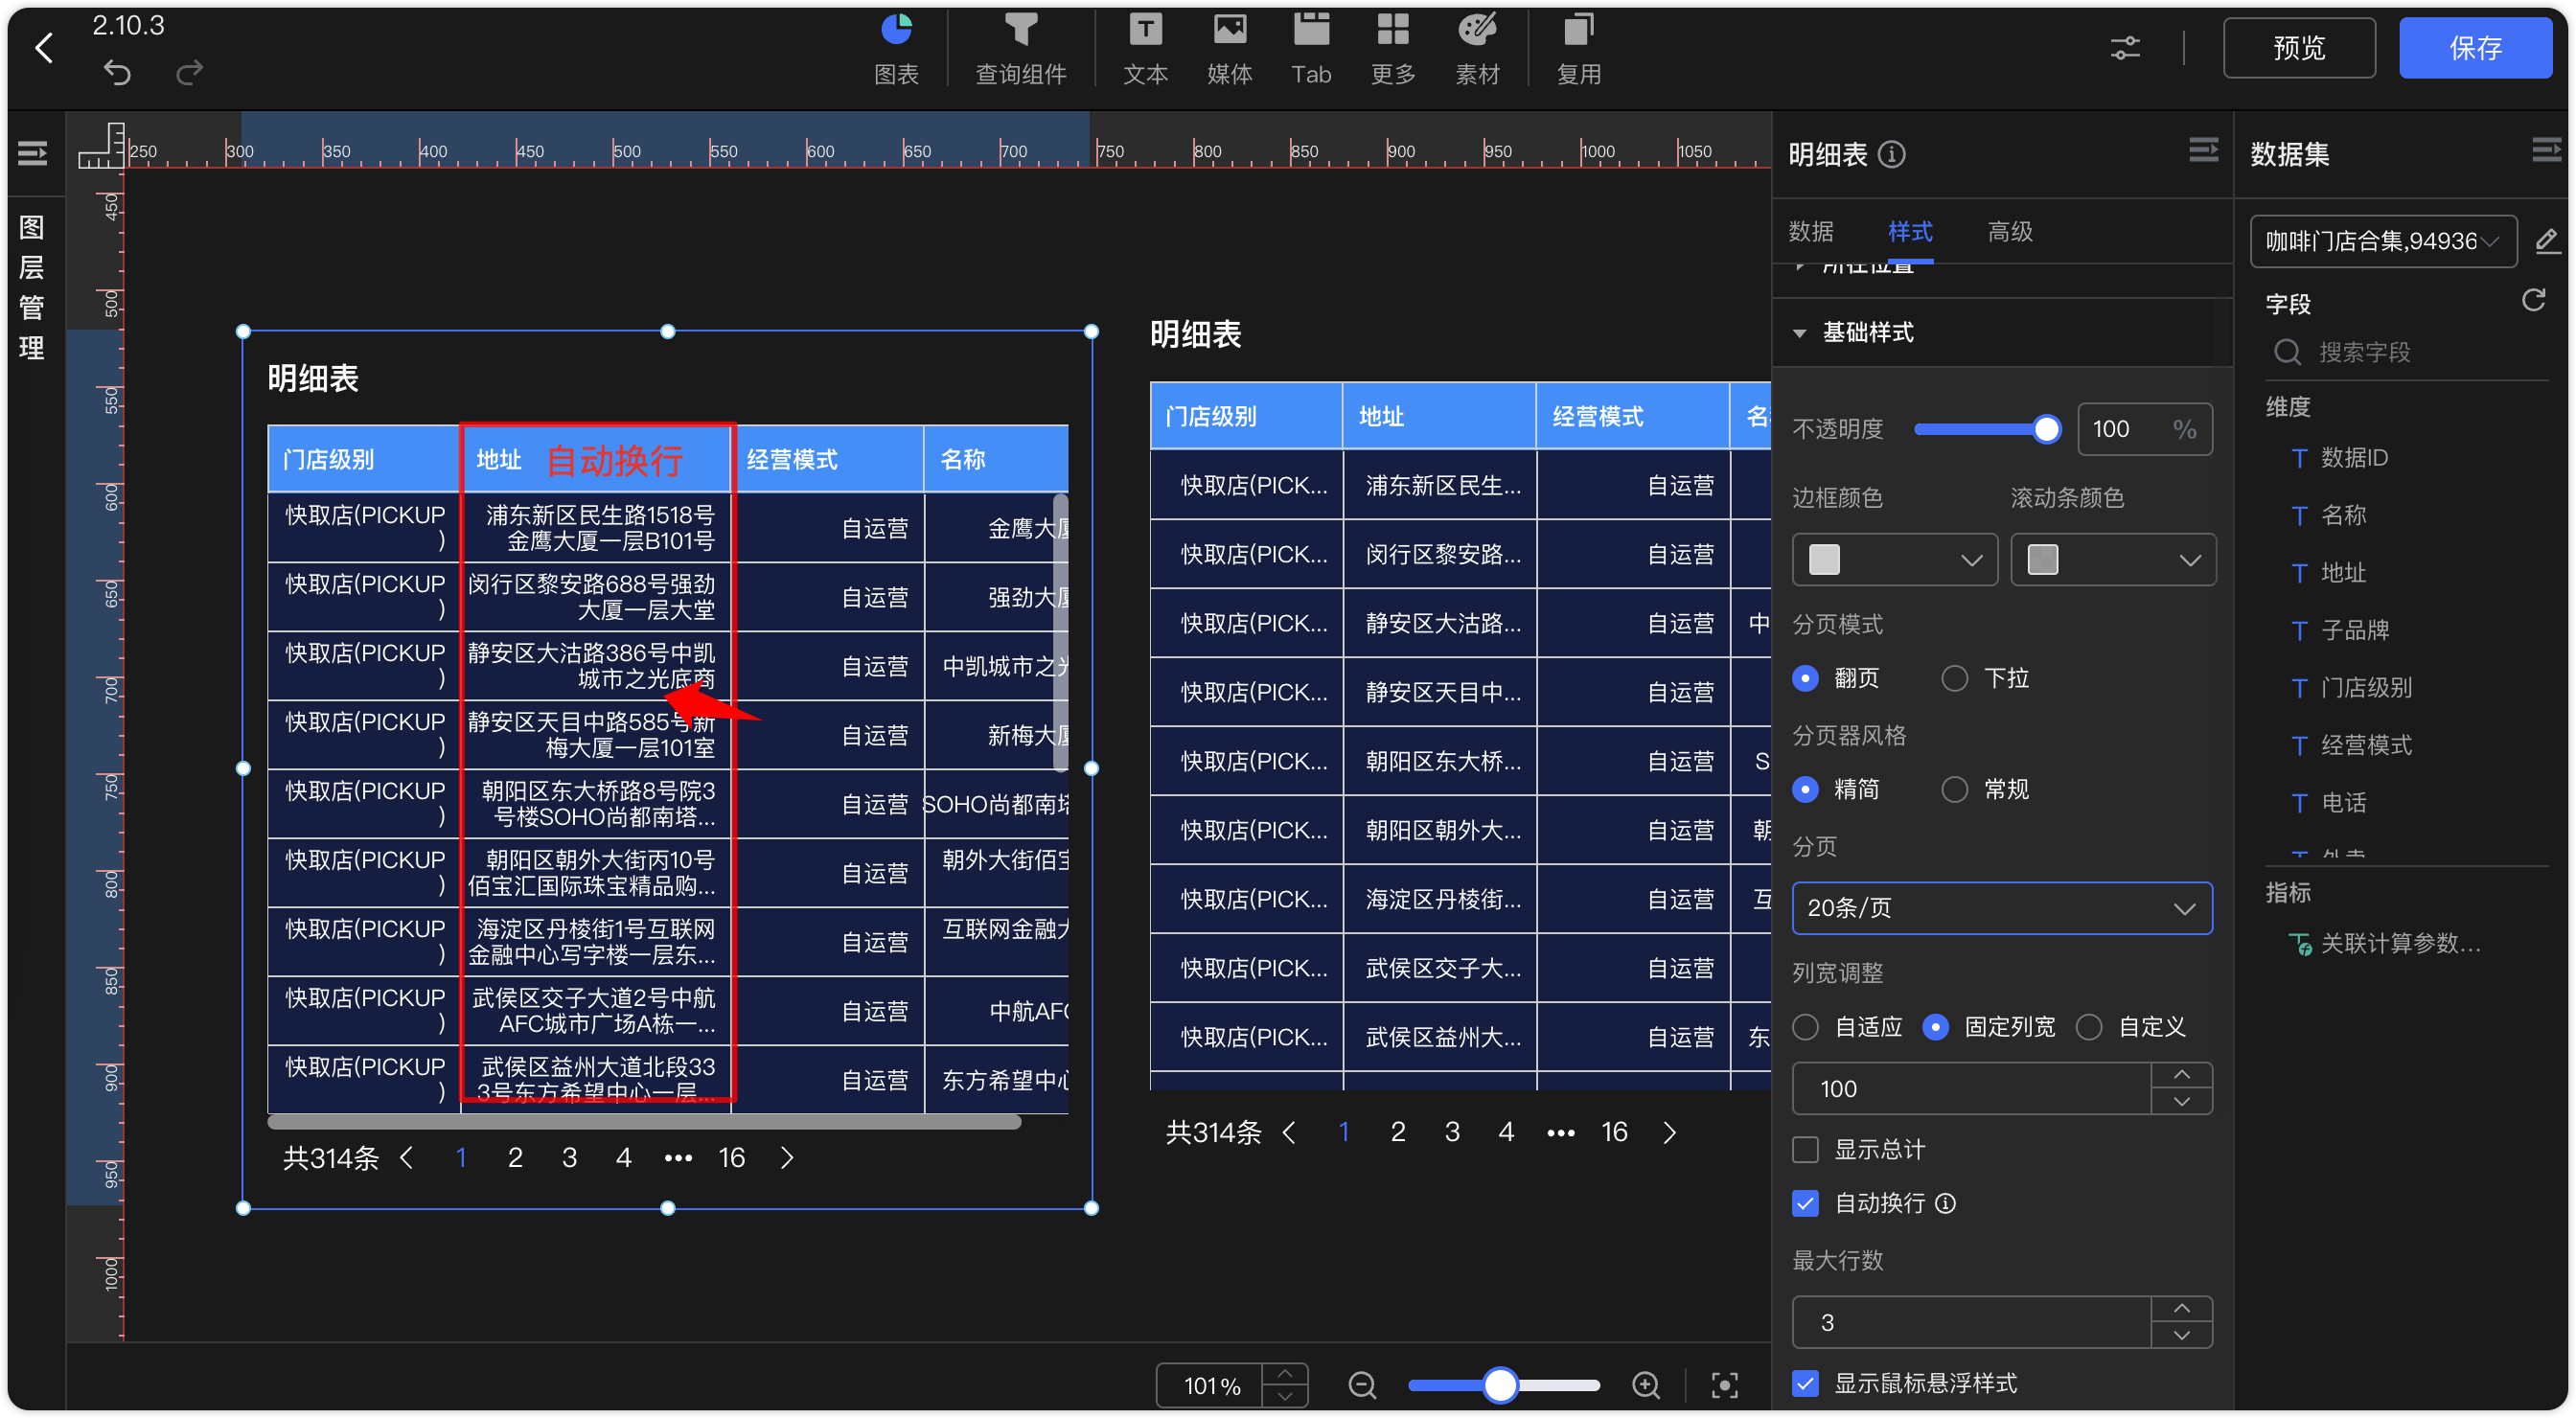Open the 边框颜色 color dropdown
This screenshot has width=2576, height=1418.
point(1895,559)
